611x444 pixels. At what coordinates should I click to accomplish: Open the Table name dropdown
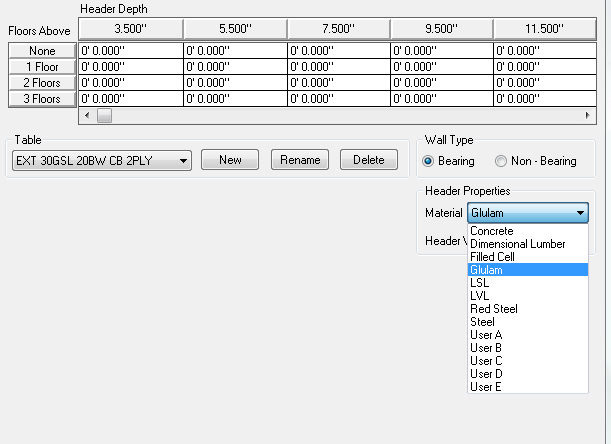[181, 160]
